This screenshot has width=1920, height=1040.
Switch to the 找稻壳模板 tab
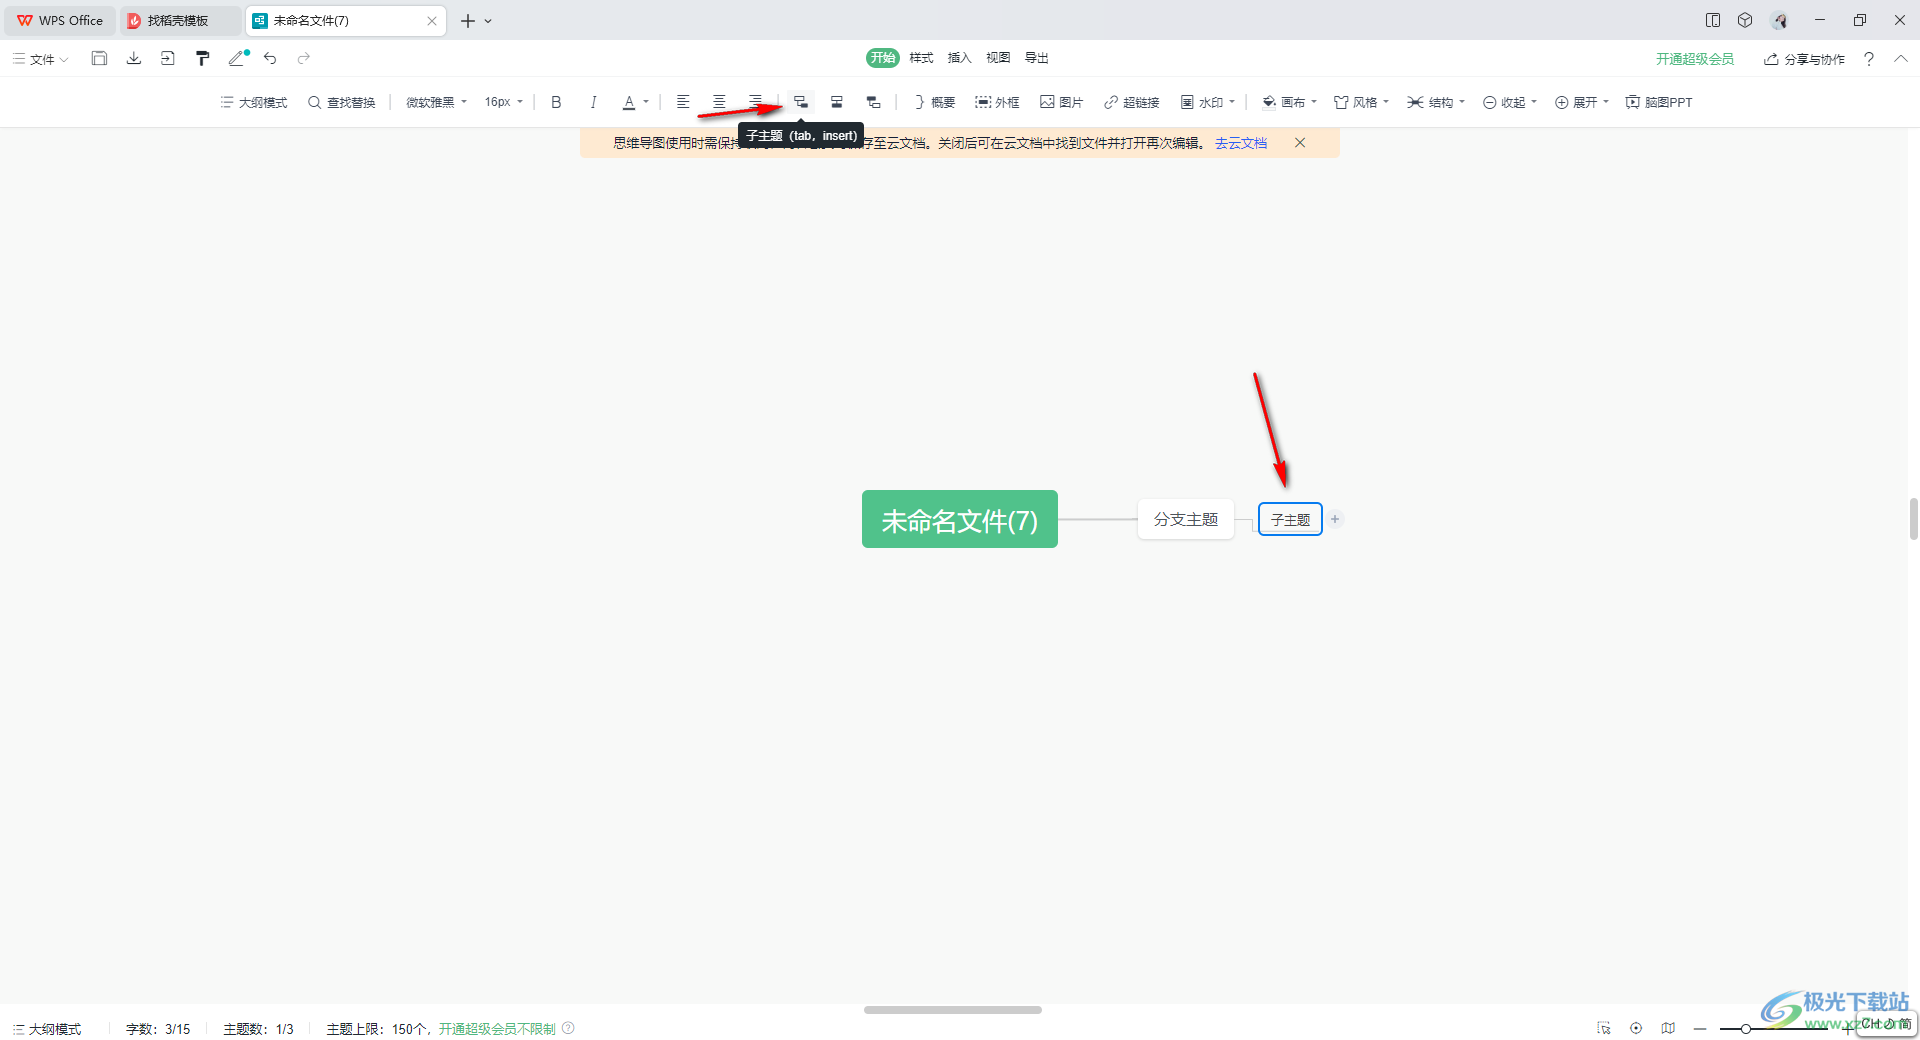pos(179,20)
